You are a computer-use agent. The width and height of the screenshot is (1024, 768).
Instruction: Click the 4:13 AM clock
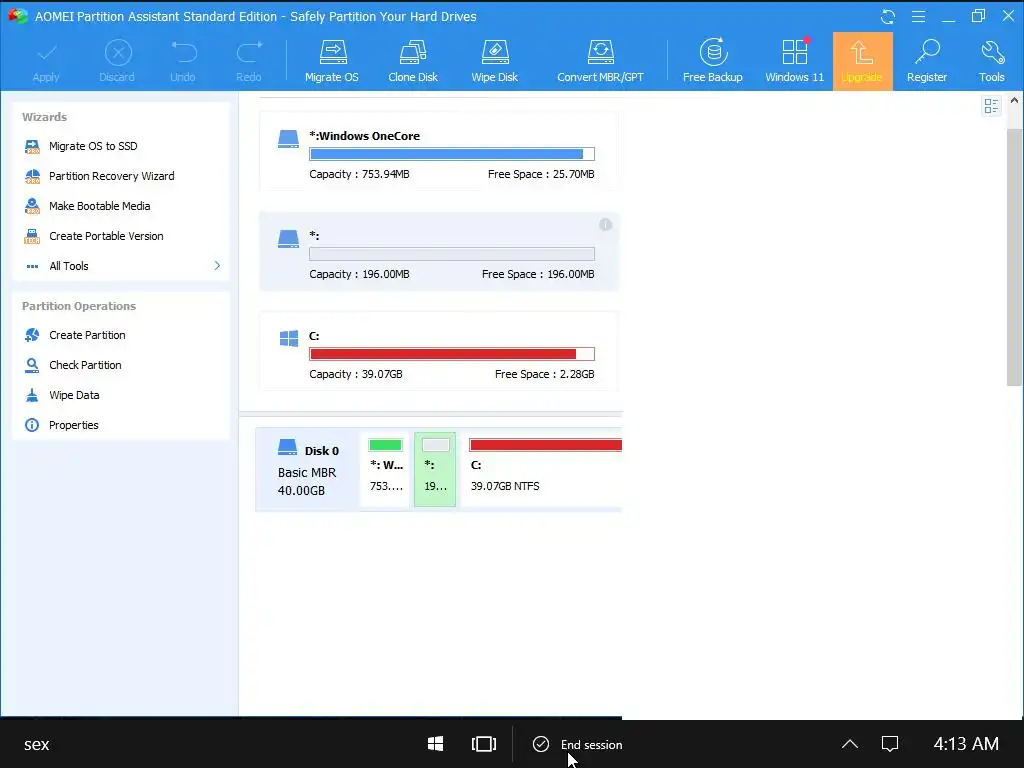[966, 744]
